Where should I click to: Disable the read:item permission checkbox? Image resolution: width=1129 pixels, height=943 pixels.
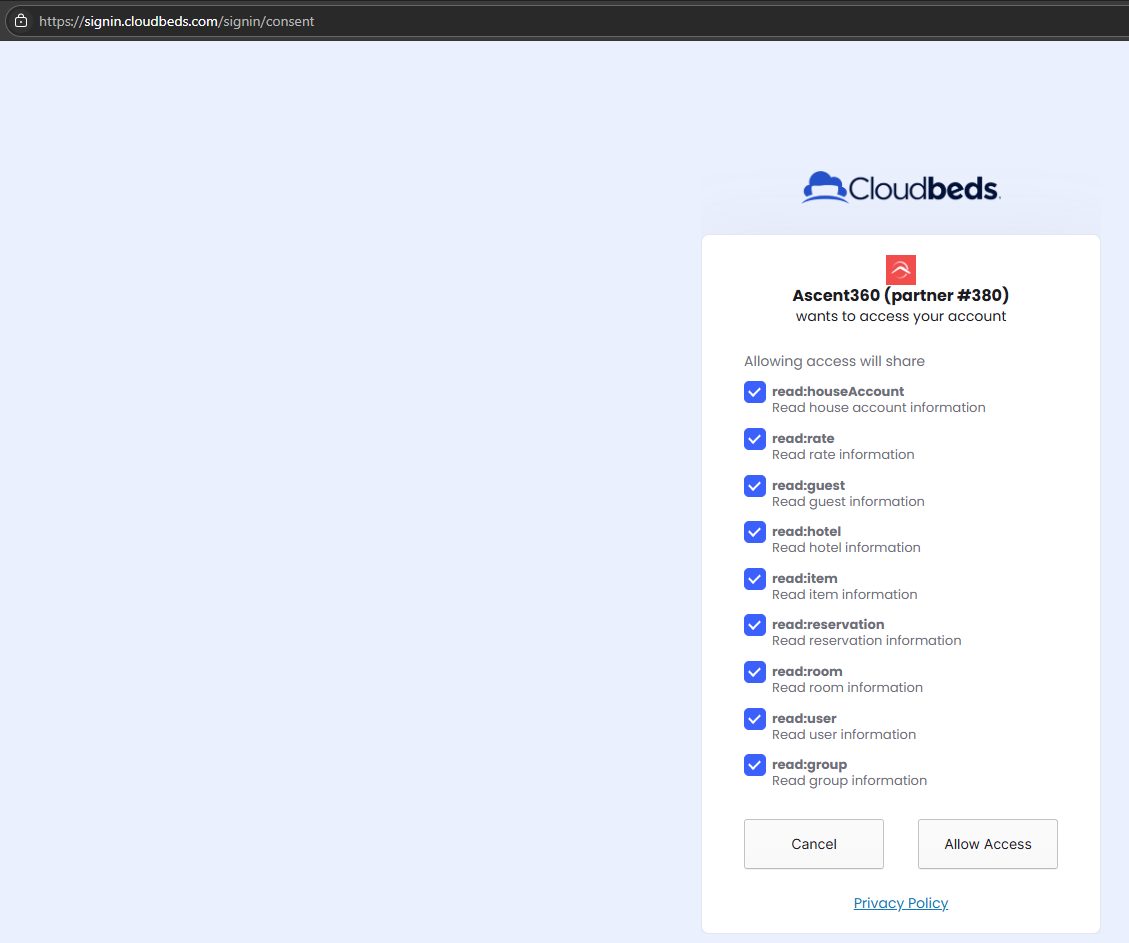pyautogui.click(x=755, y=579)
